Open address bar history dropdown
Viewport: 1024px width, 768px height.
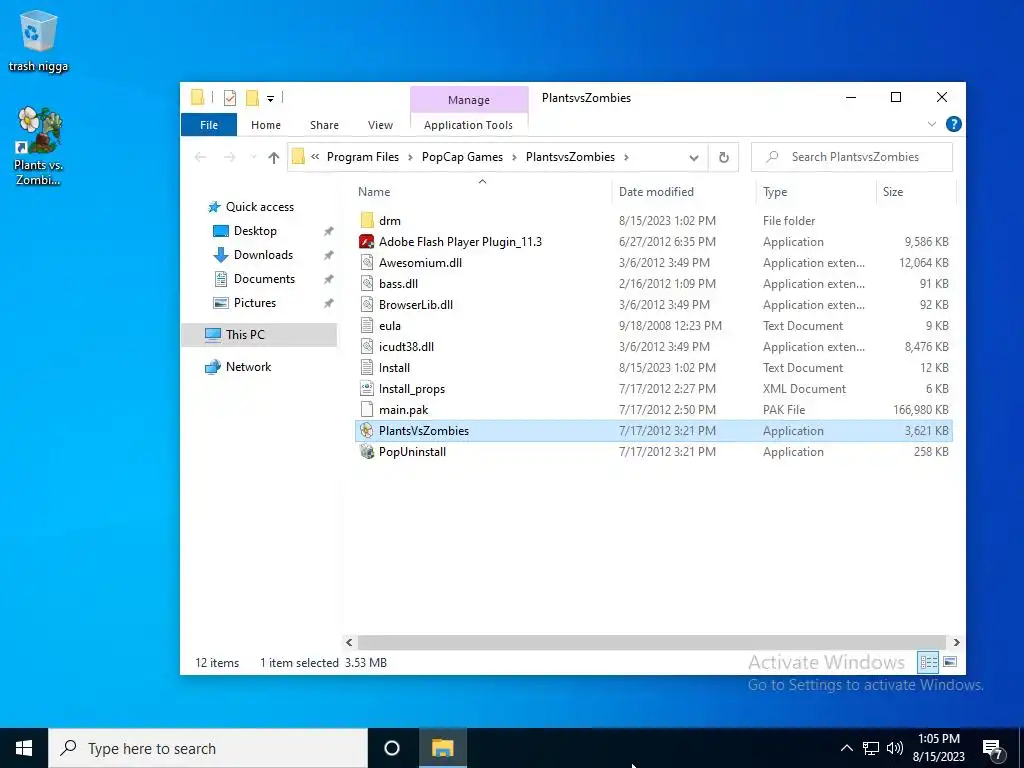pos(694,157)
